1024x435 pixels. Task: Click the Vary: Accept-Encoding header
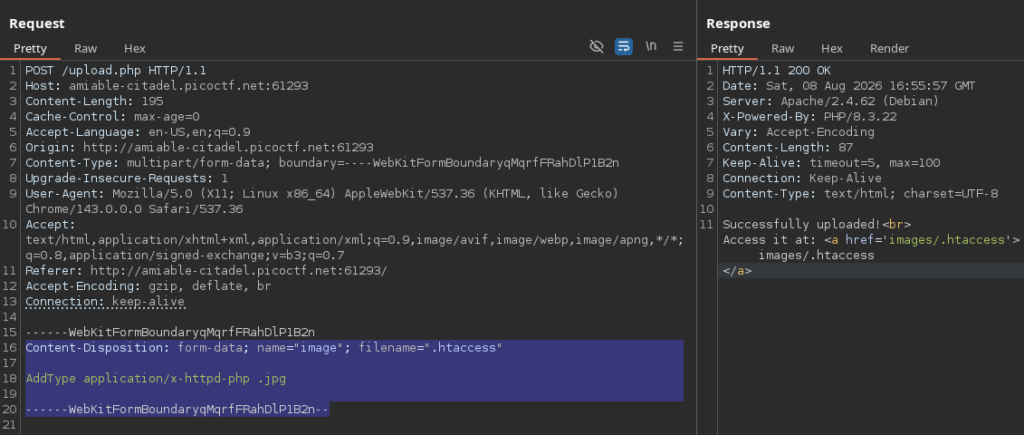pos(798,132)
